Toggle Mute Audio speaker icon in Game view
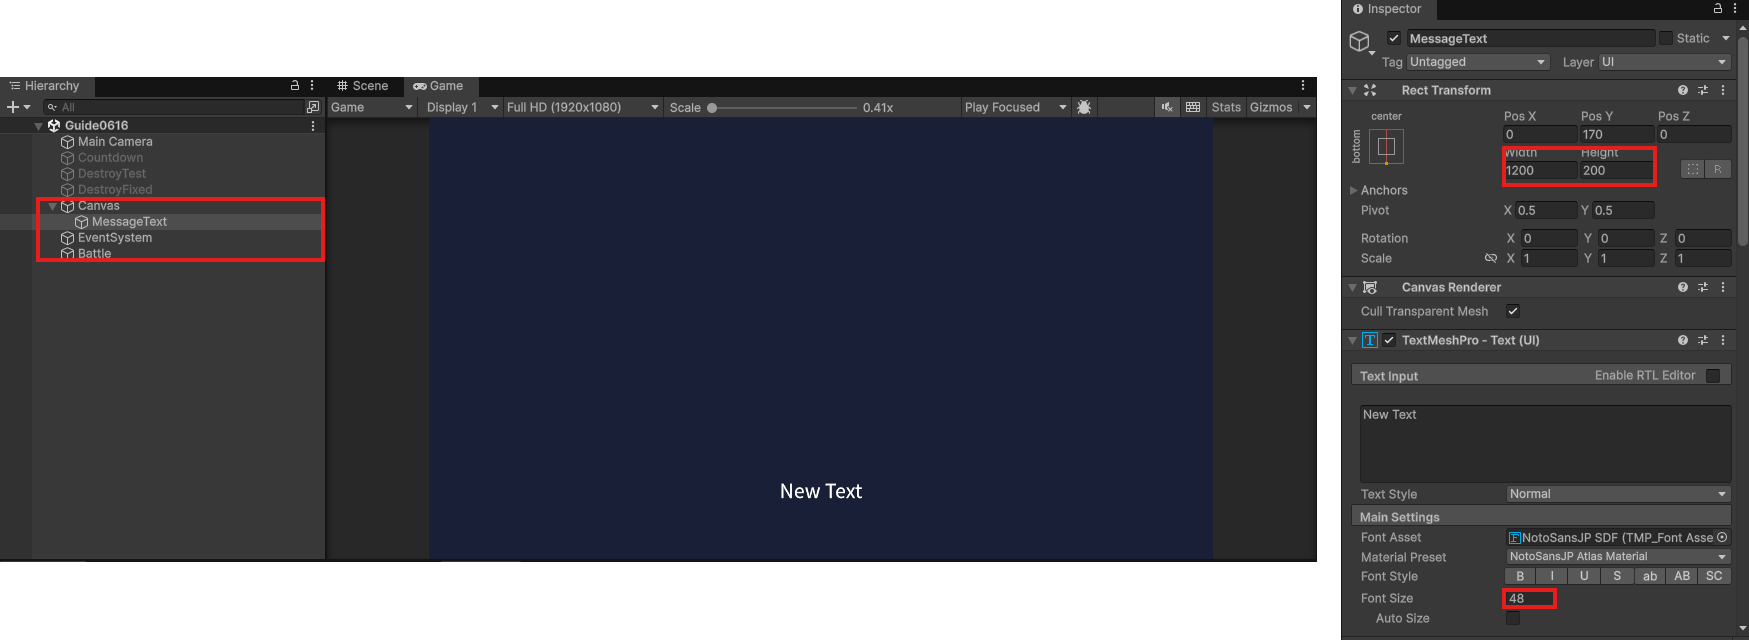 click(x=1167, y=107)
